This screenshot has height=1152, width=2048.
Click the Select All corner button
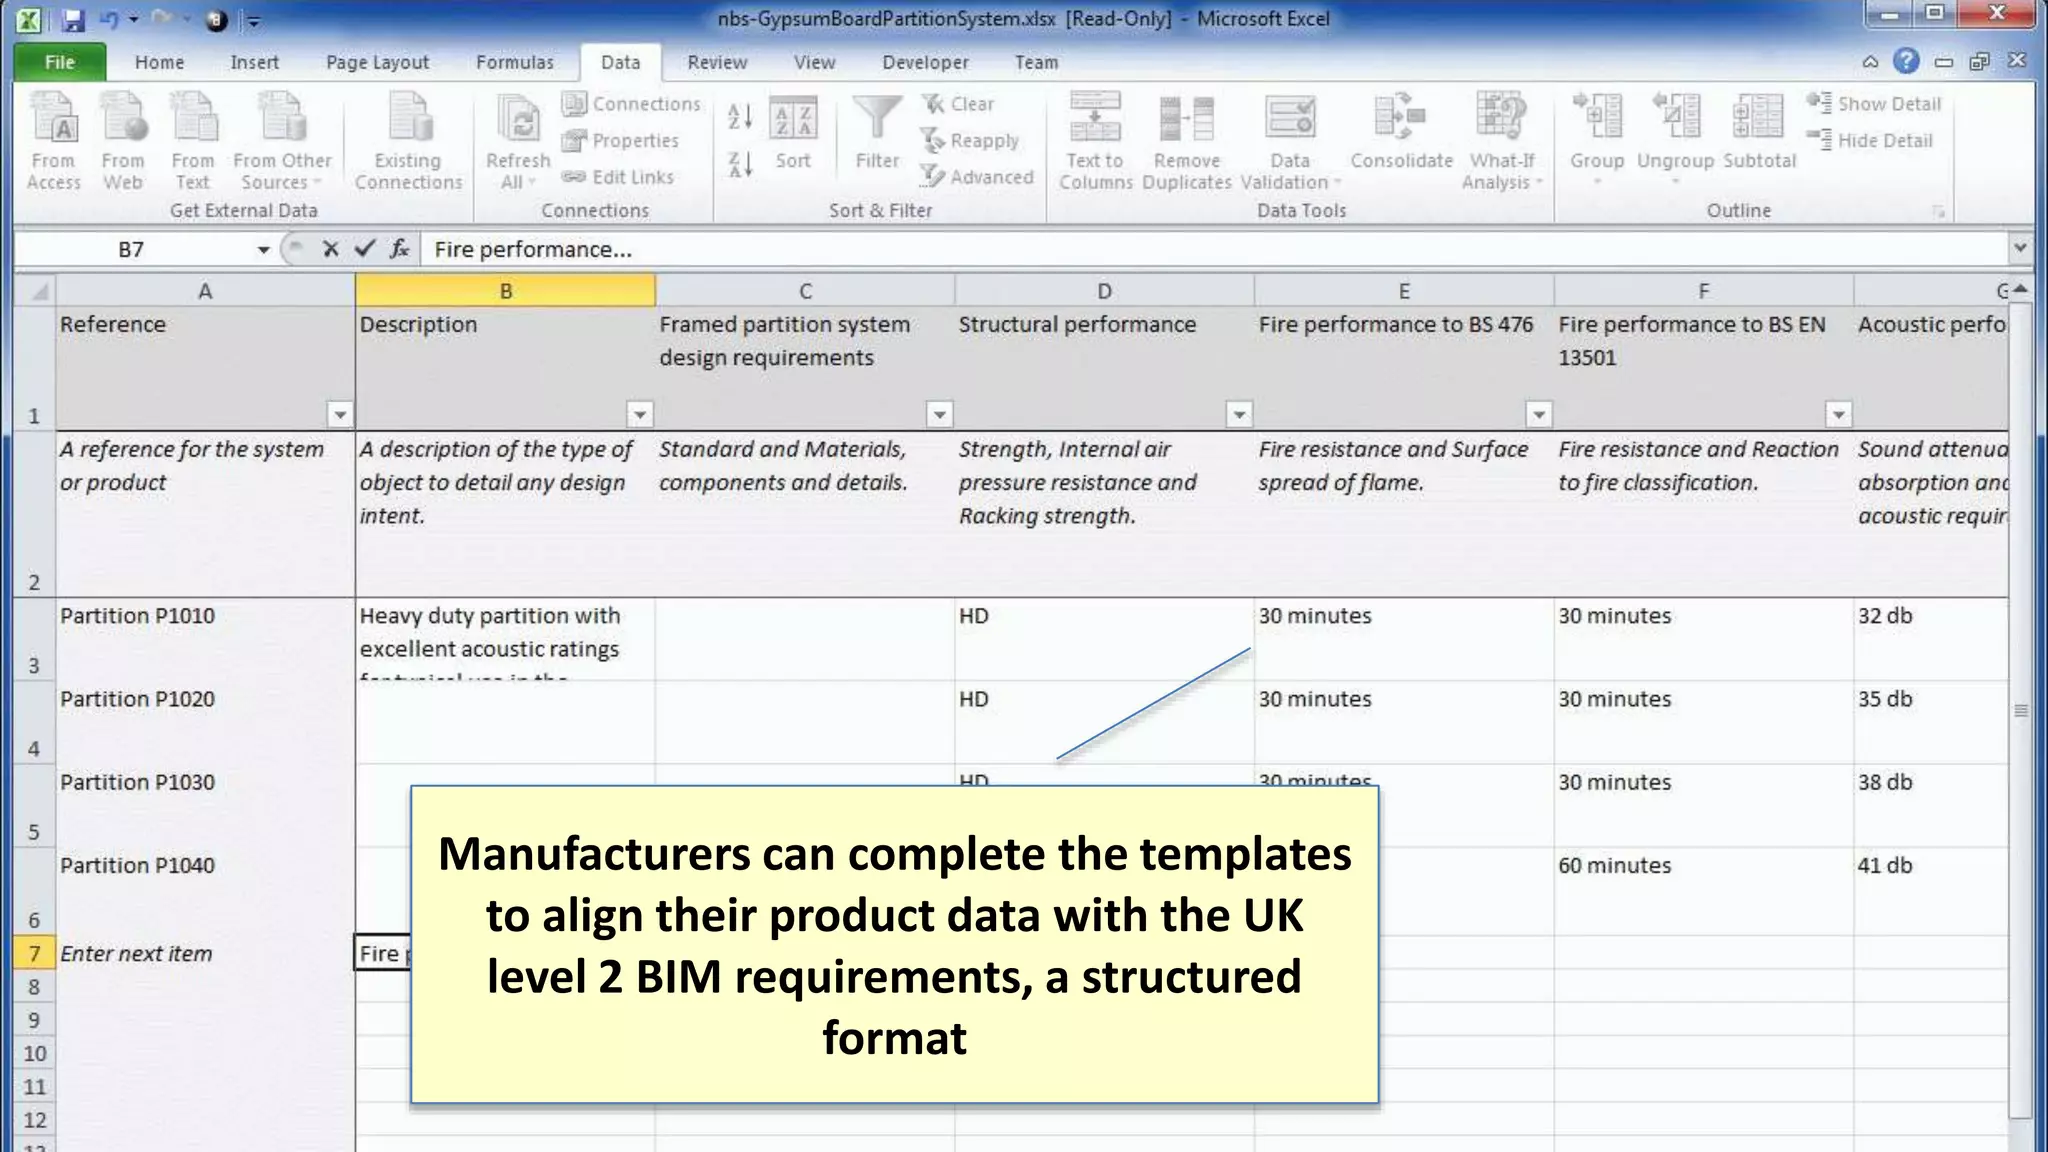click(37, 291)
